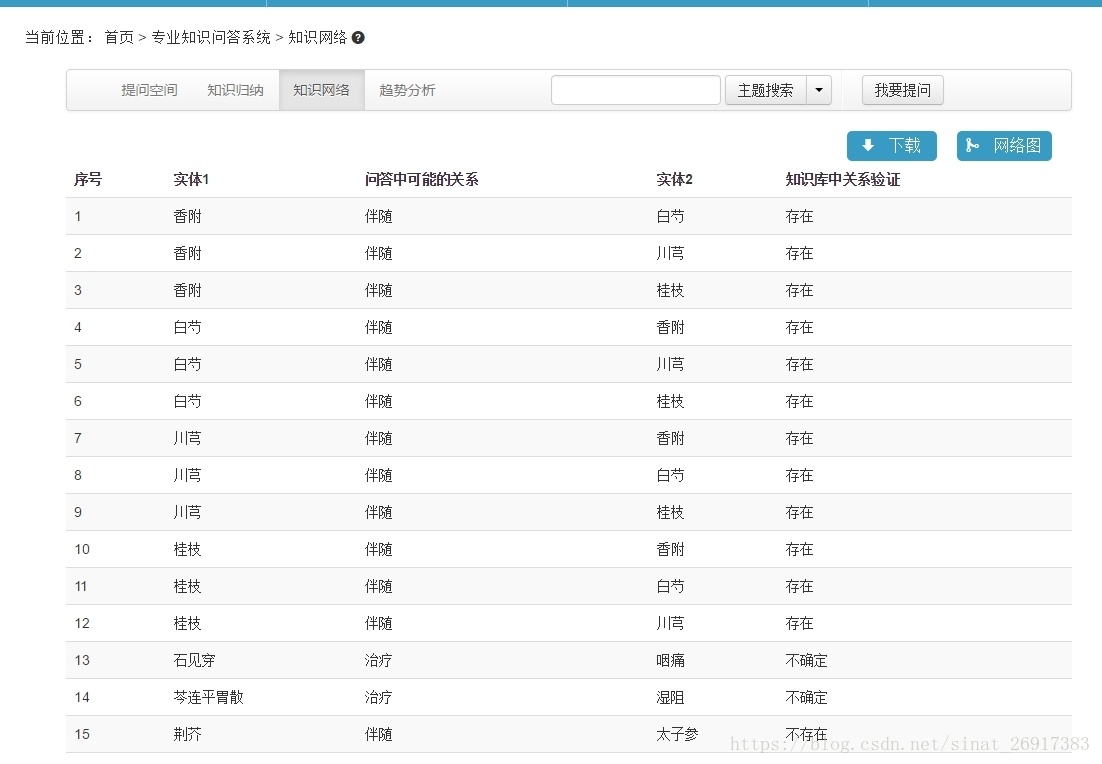
Task: Click 存在 status in row 6
Action: [x=800, y=401]
